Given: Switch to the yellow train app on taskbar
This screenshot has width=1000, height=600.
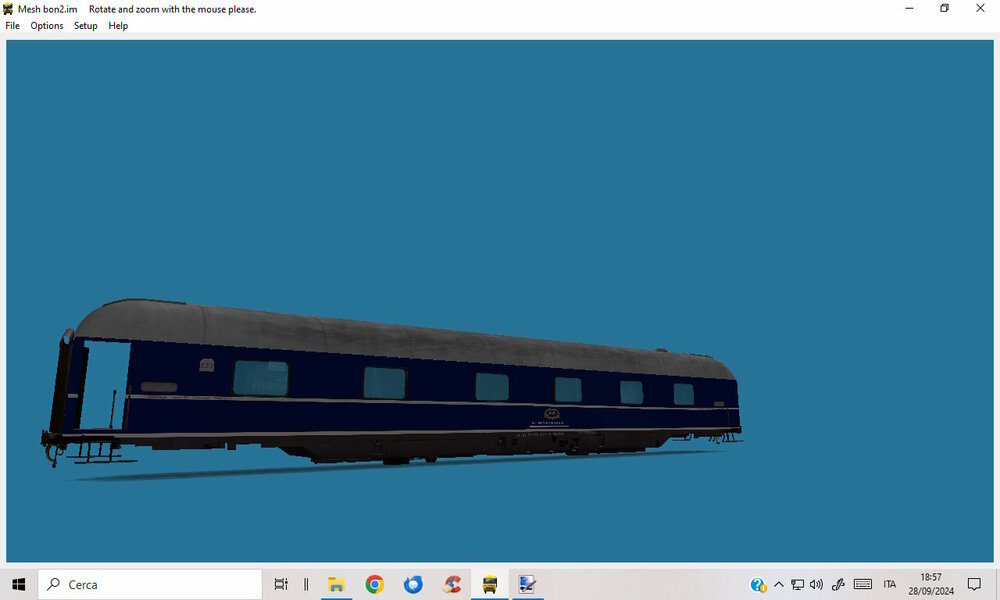Looking at the screenshot, I should 490,584.
